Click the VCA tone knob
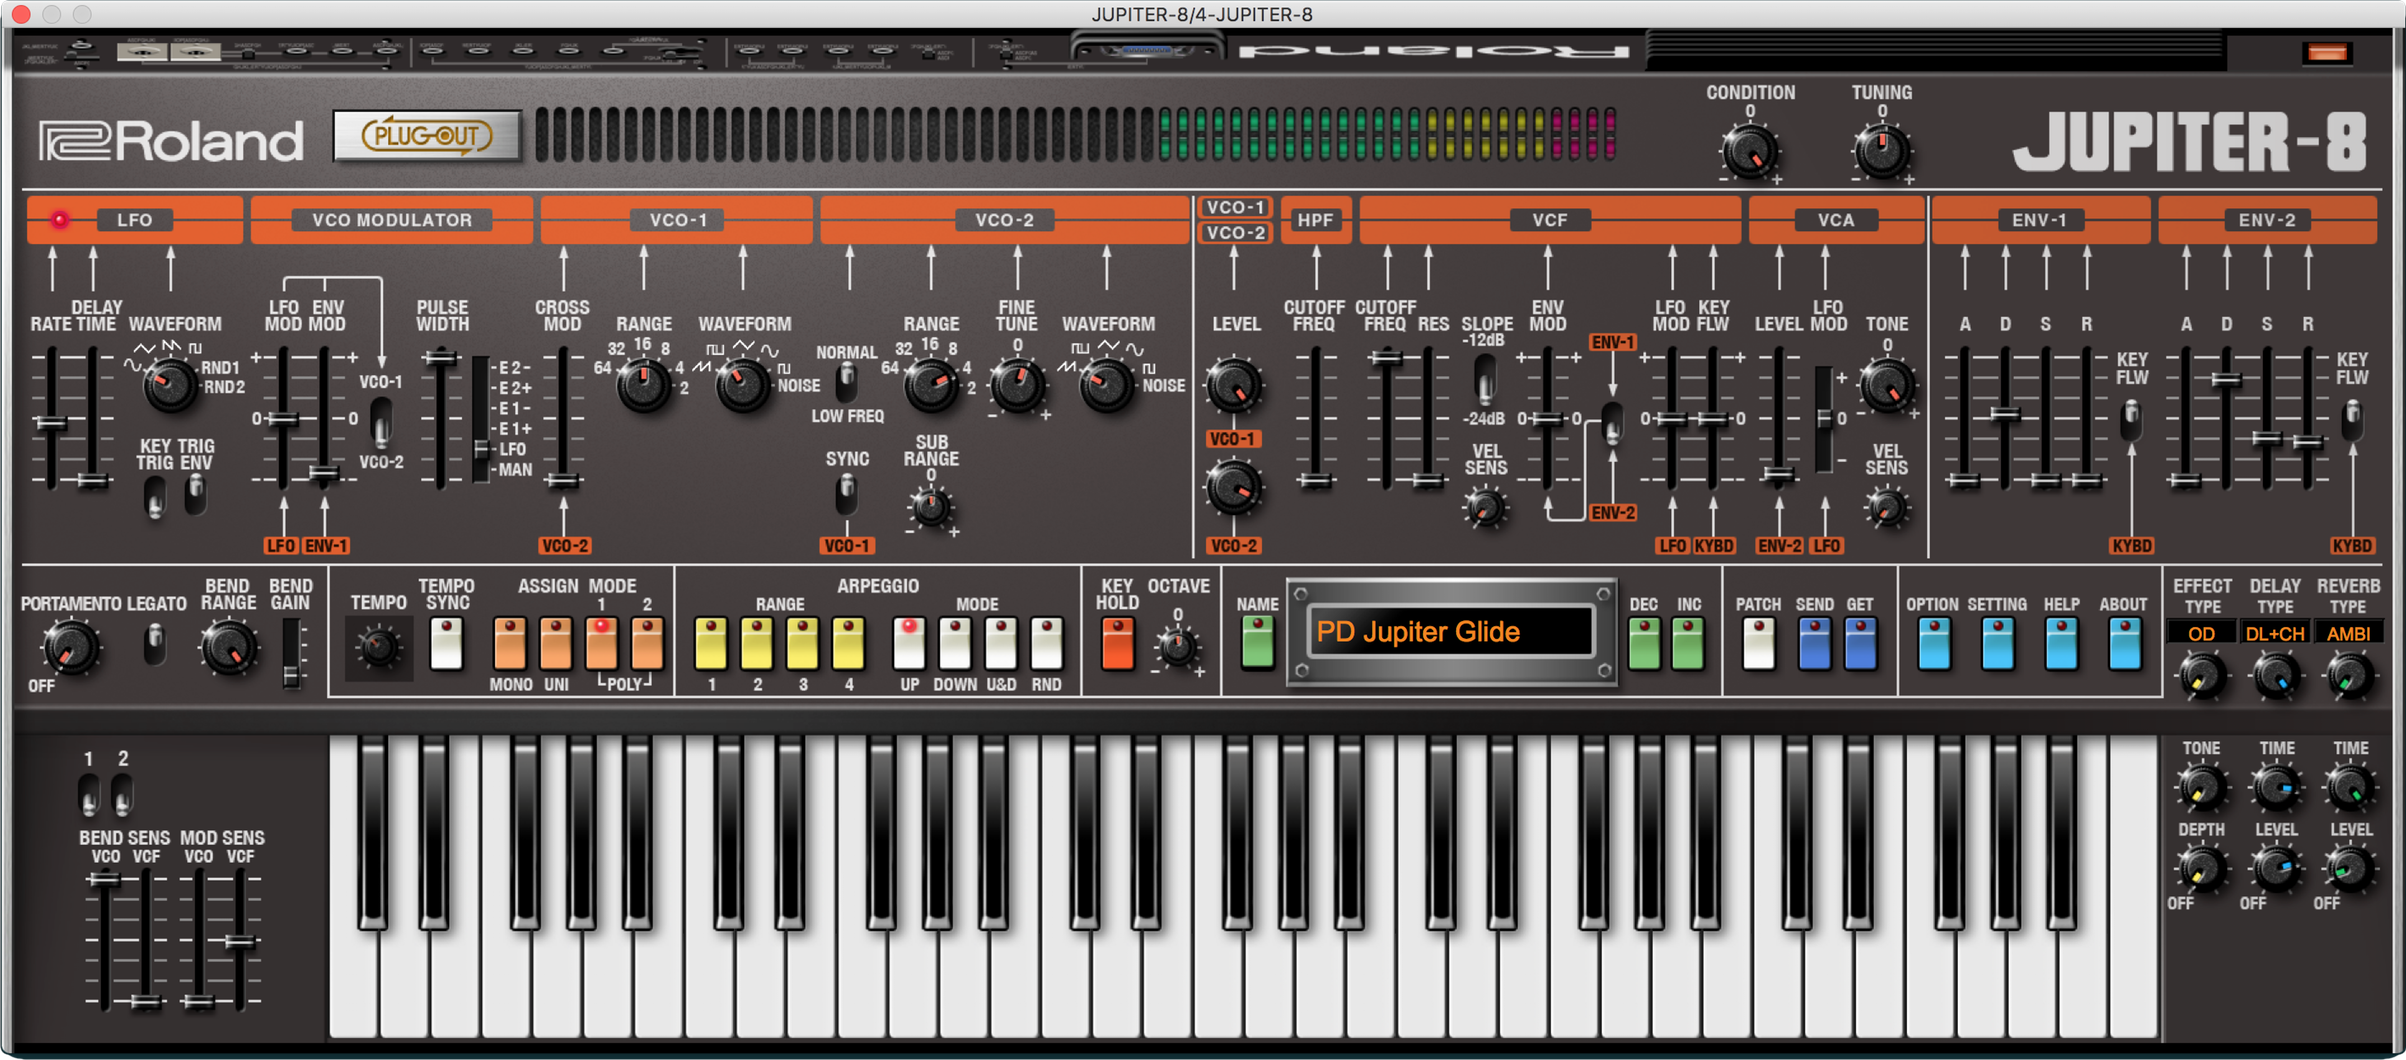This screenshot has height=1060, width=2406. click(1886, 386)
